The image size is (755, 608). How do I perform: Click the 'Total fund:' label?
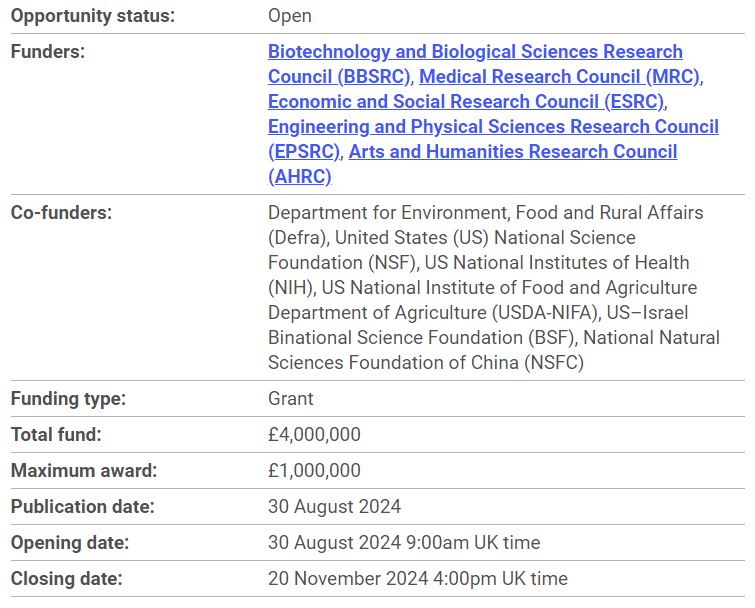coord(56,435)
